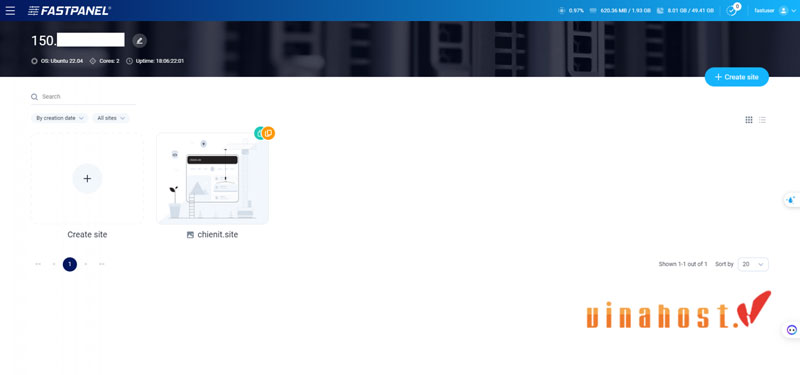The width and height of the screenshot is (800, 375).
Task: Click the CPU usage indicator icon
Action: 562,10
